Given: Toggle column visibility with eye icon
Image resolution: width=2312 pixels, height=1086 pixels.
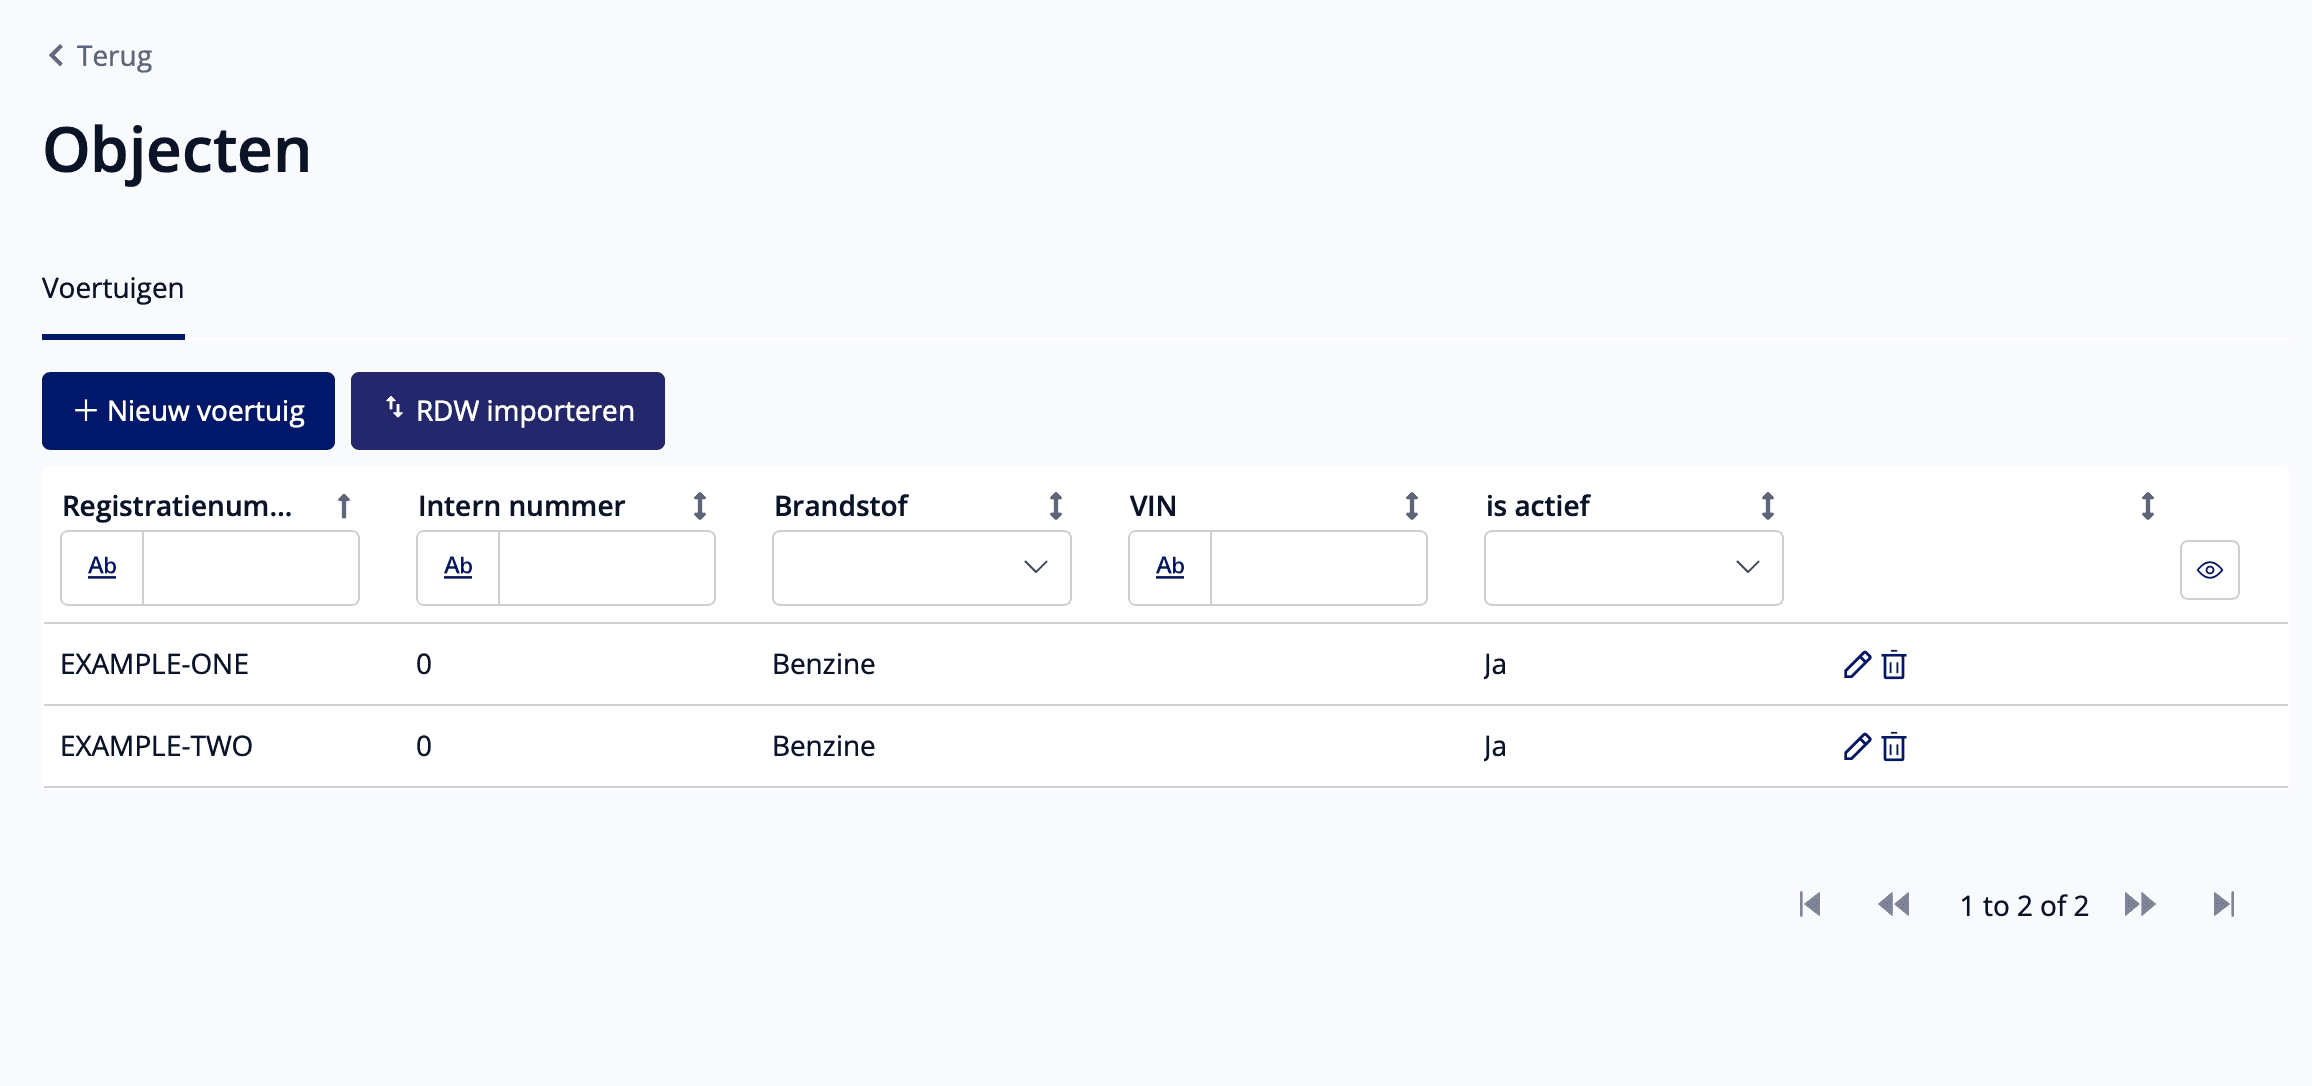Looking at the screenshot, I should click(x=2210, y=570).
